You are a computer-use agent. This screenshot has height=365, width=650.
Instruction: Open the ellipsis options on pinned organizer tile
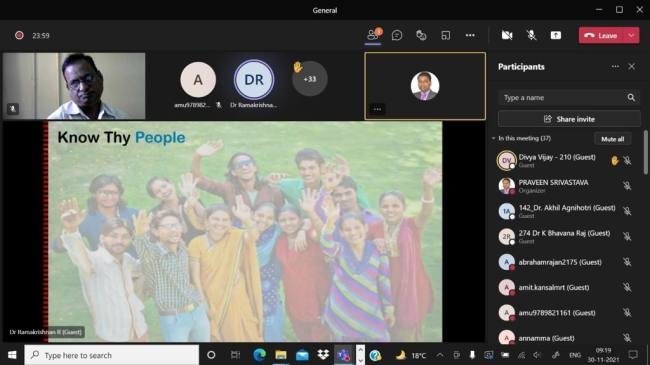tap(377, 109)
